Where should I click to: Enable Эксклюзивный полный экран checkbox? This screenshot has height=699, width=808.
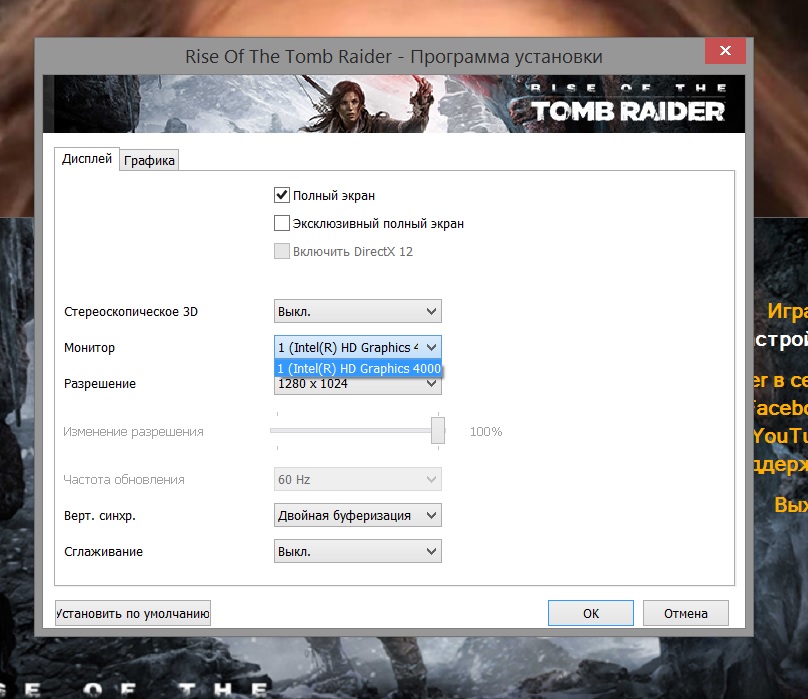coord(281,223)
